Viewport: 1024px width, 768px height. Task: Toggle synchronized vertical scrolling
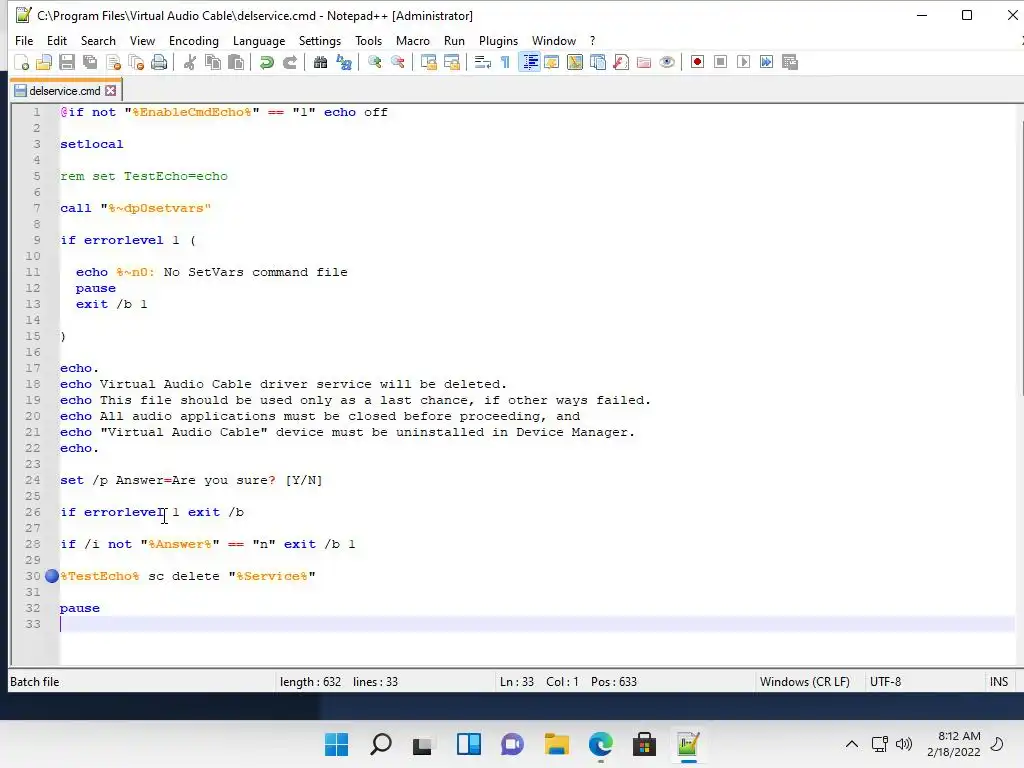tap(428, 62)
